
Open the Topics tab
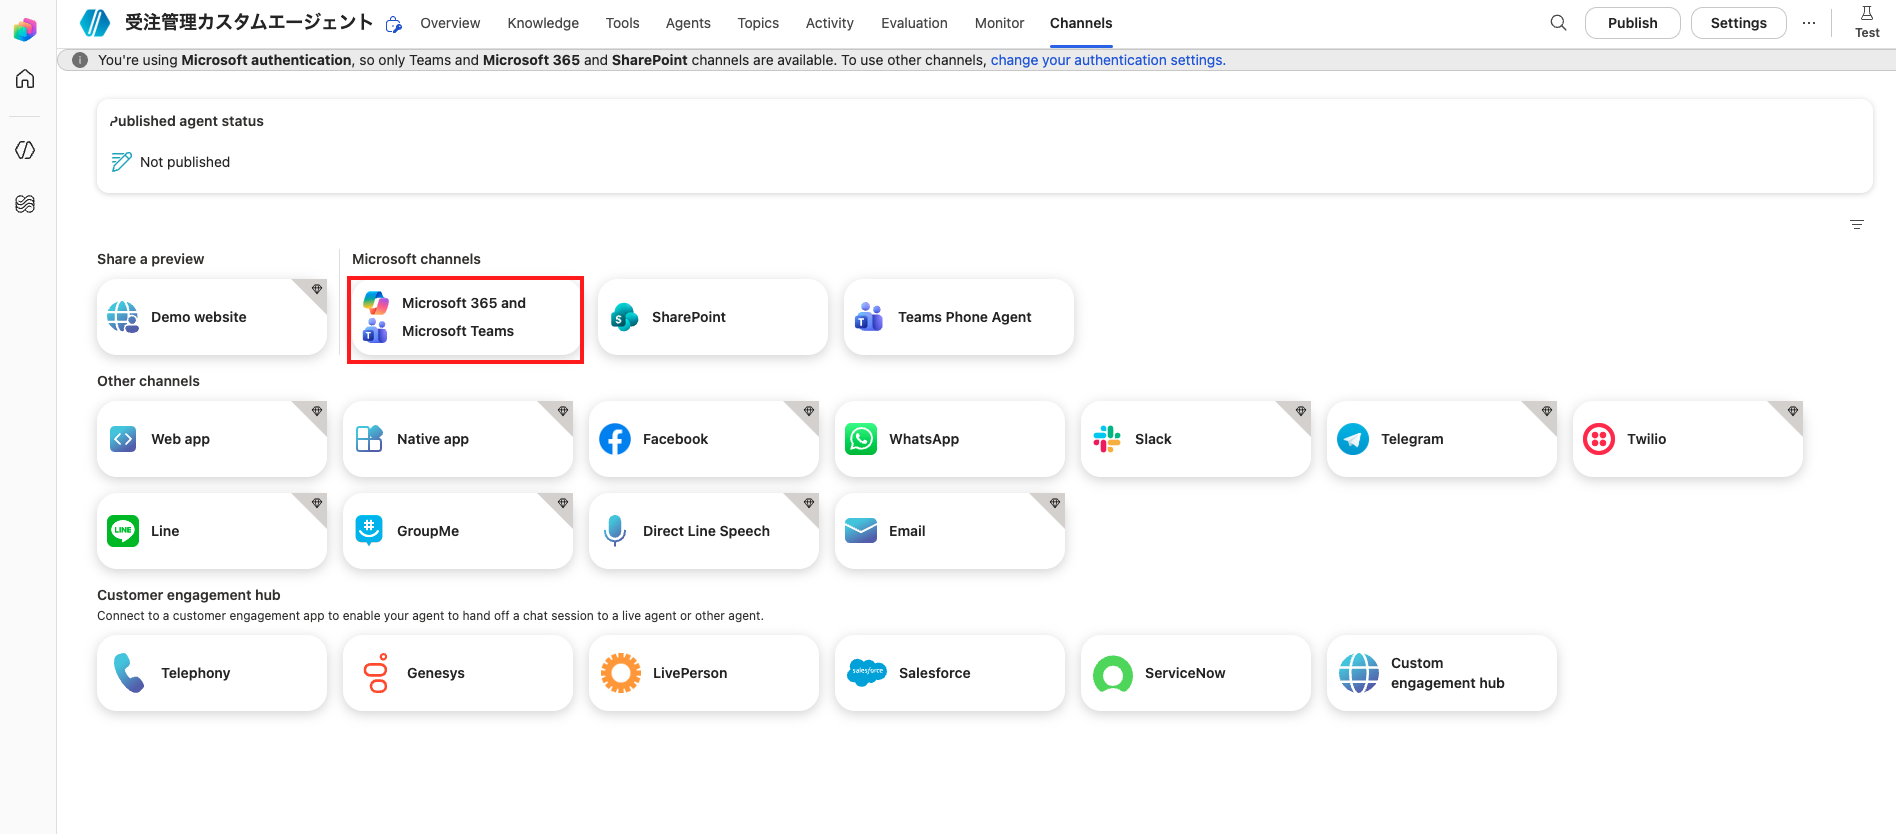758,23
